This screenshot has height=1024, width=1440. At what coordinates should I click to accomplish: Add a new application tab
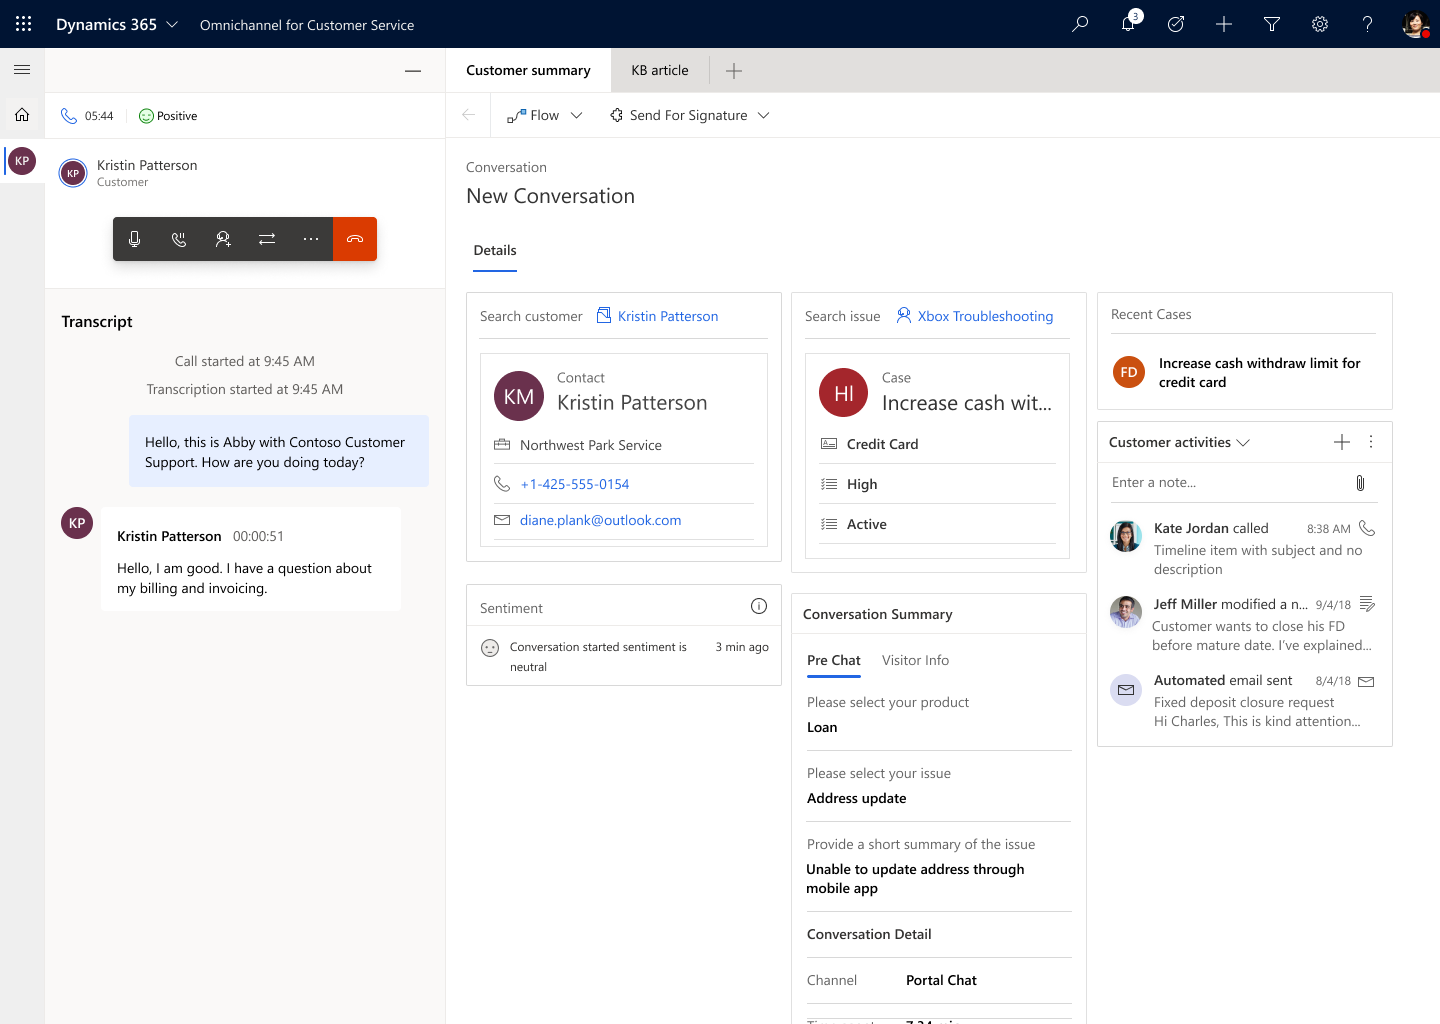734,71
